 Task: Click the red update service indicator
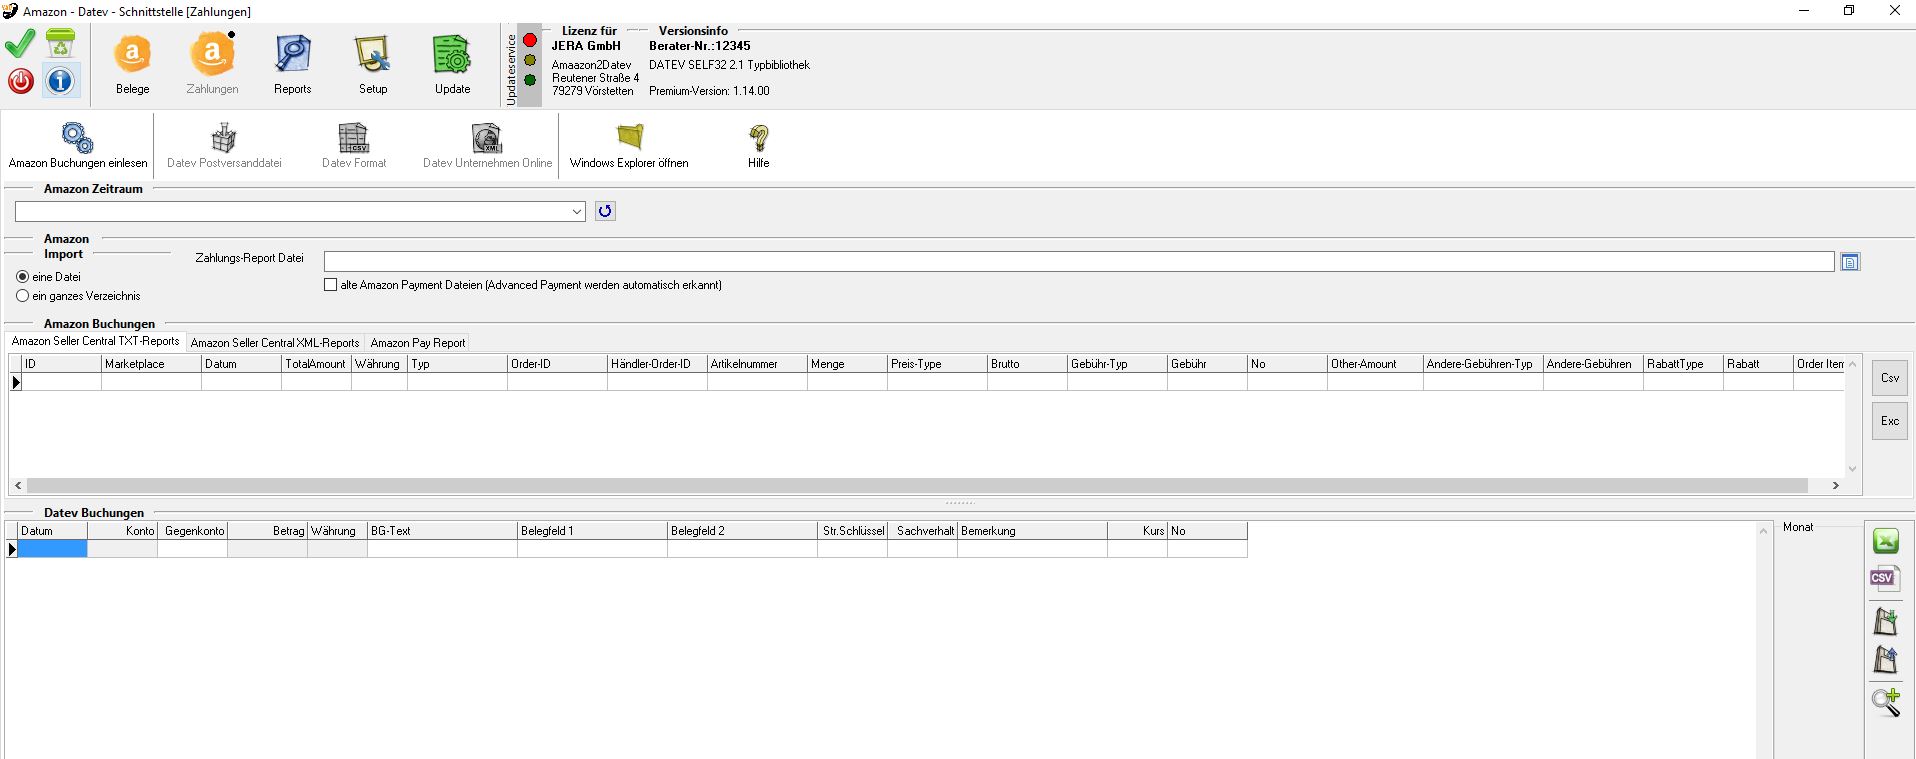[530, 40]
